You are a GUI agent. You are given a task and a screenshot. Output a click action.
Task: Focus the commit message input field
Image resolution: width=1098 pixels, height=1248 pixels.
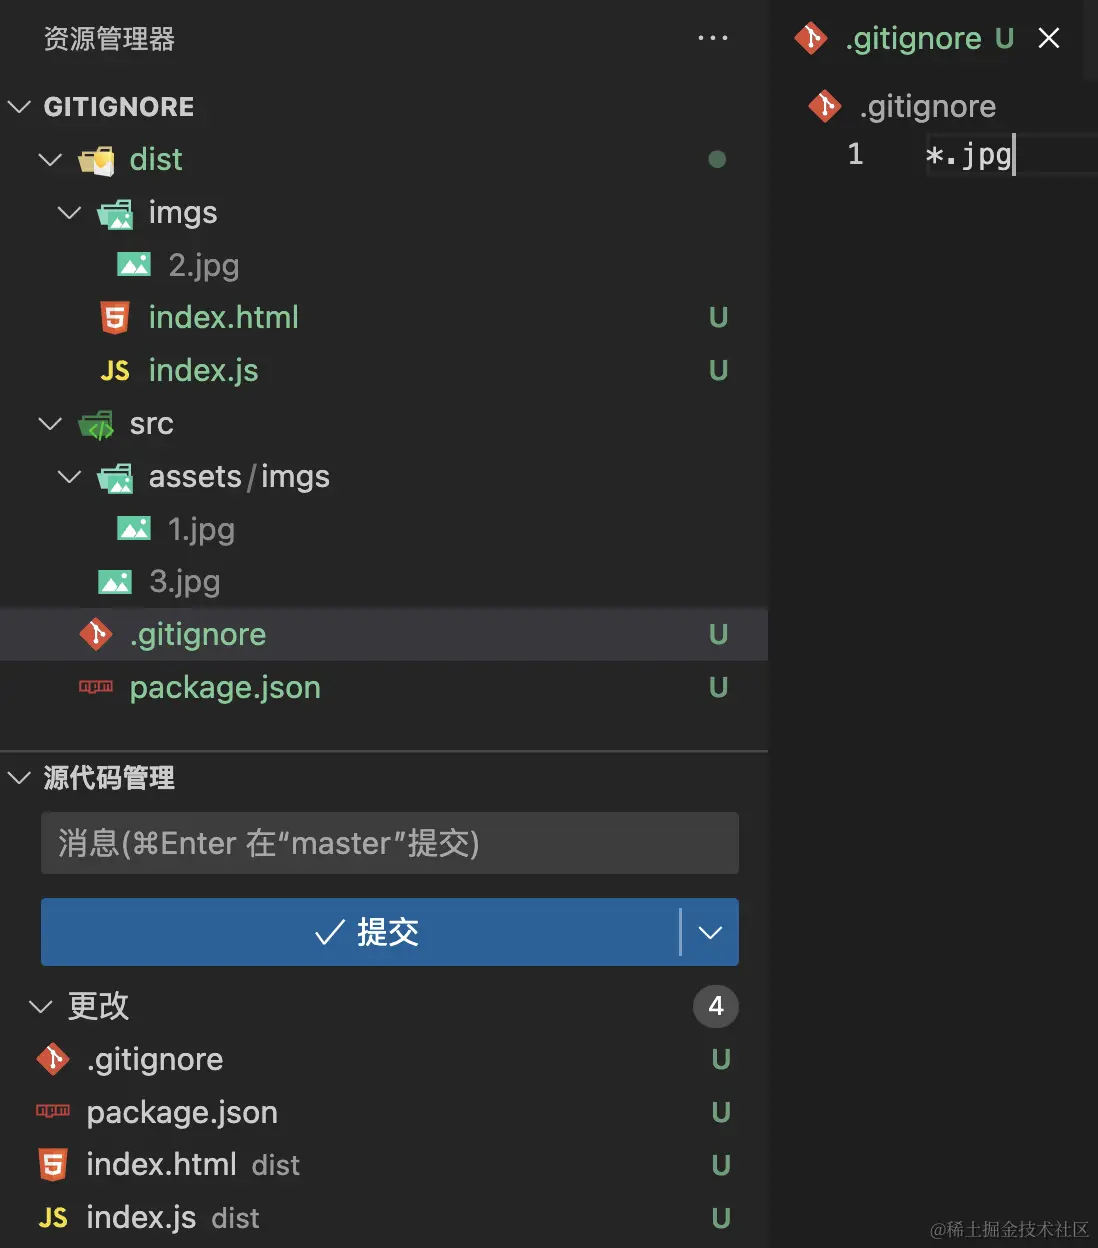click(x=389, y=843)
